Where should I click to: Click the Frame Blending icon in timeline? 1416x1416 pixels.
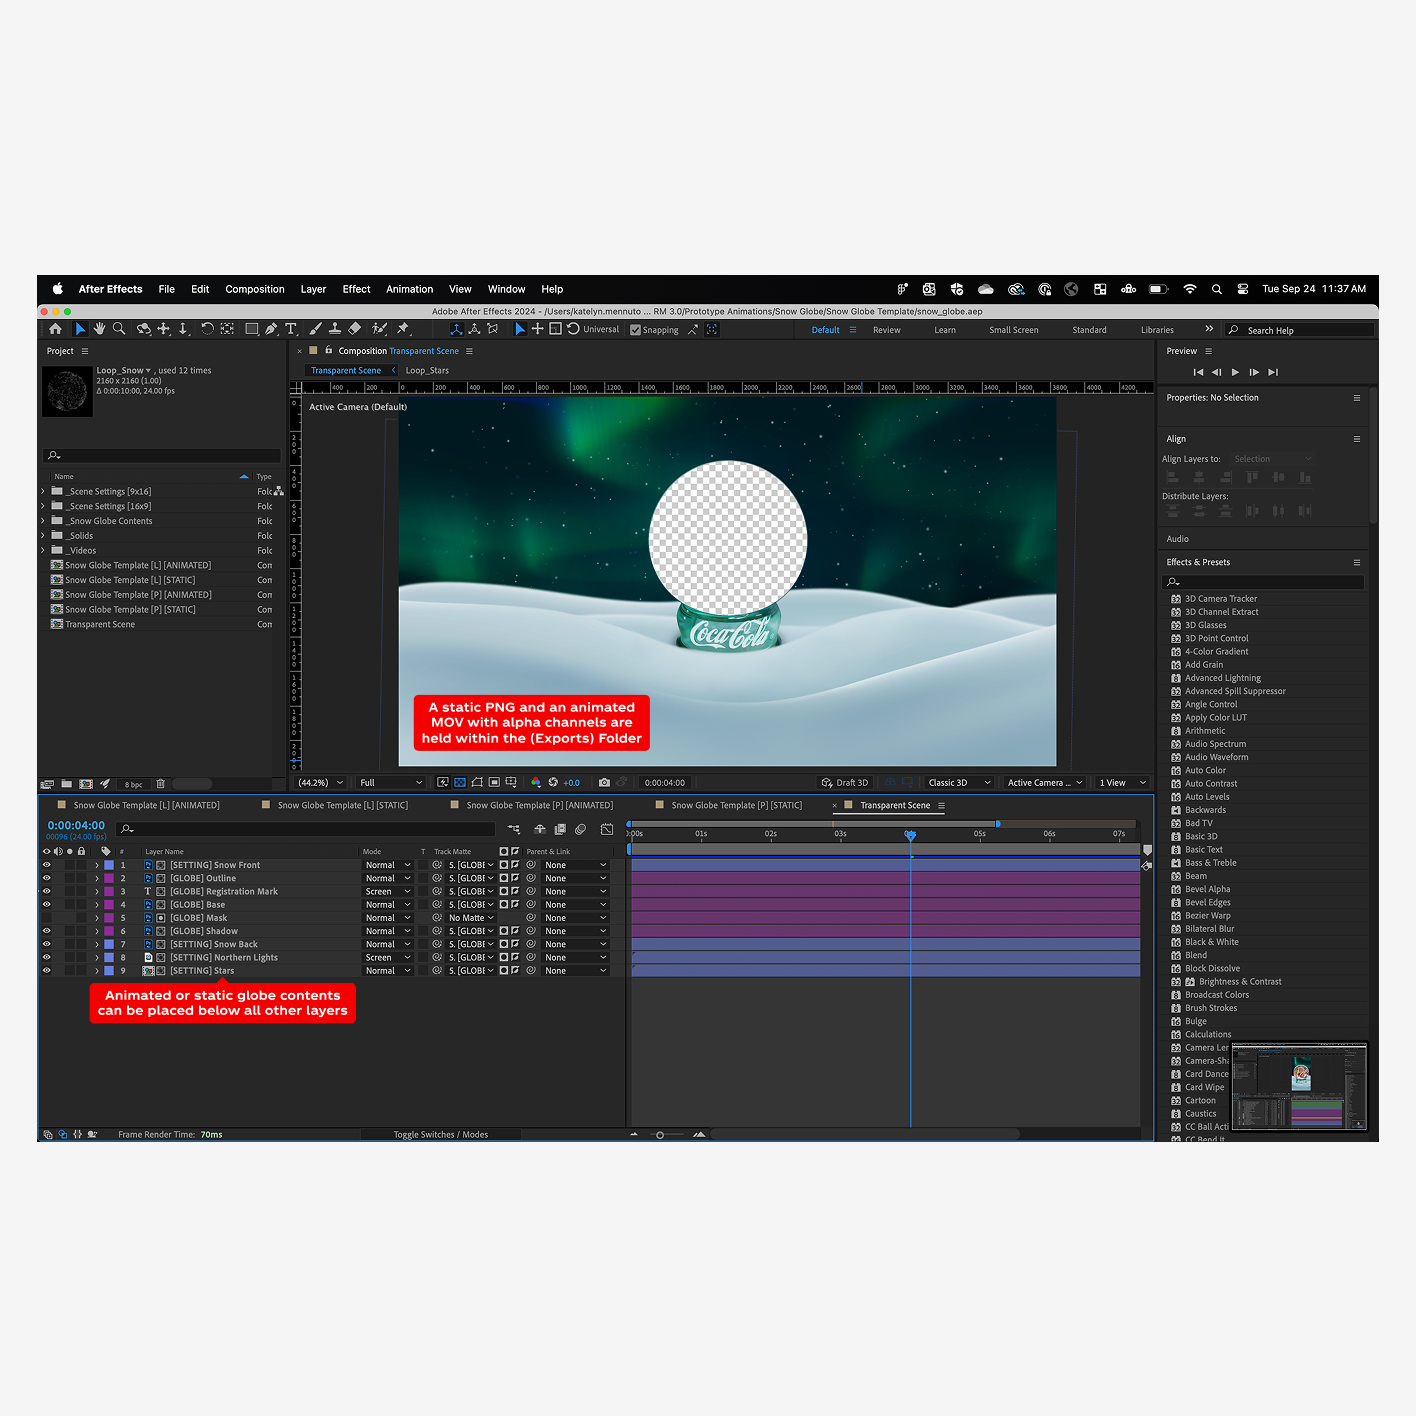click(x=560, y=829)
